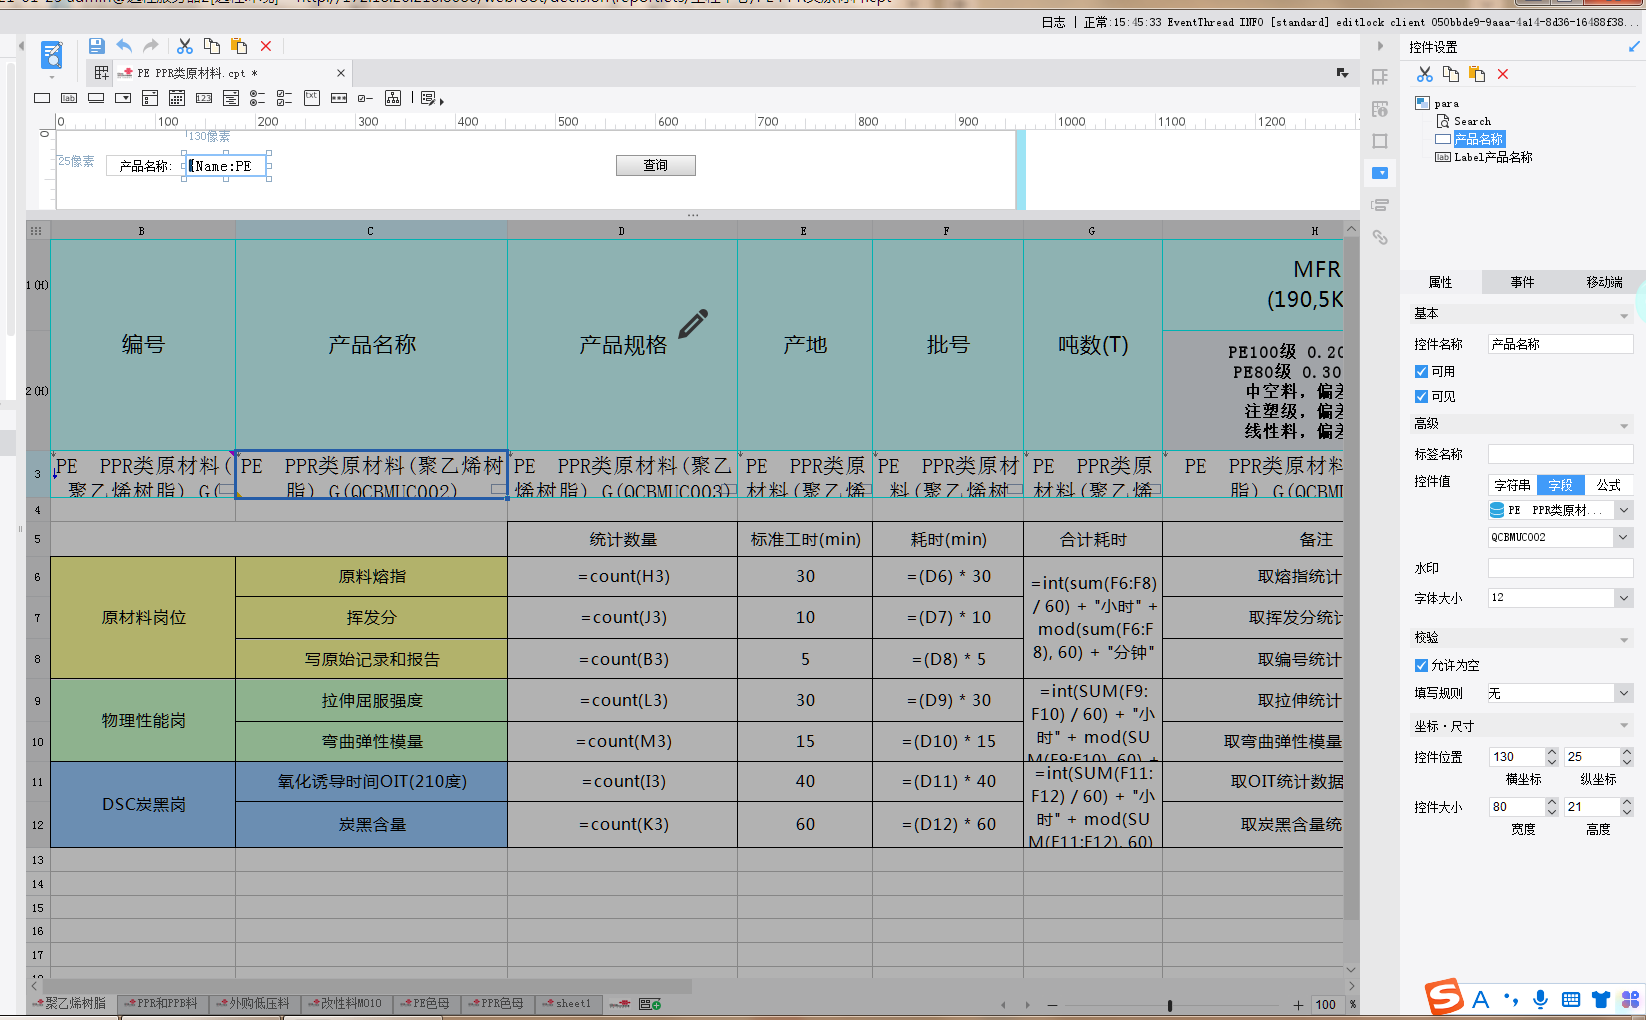This screenshot has height=1020, width=1646.
Task: Increase the 控件位置 X coordinate stepper
Action: pos(1552,752)
